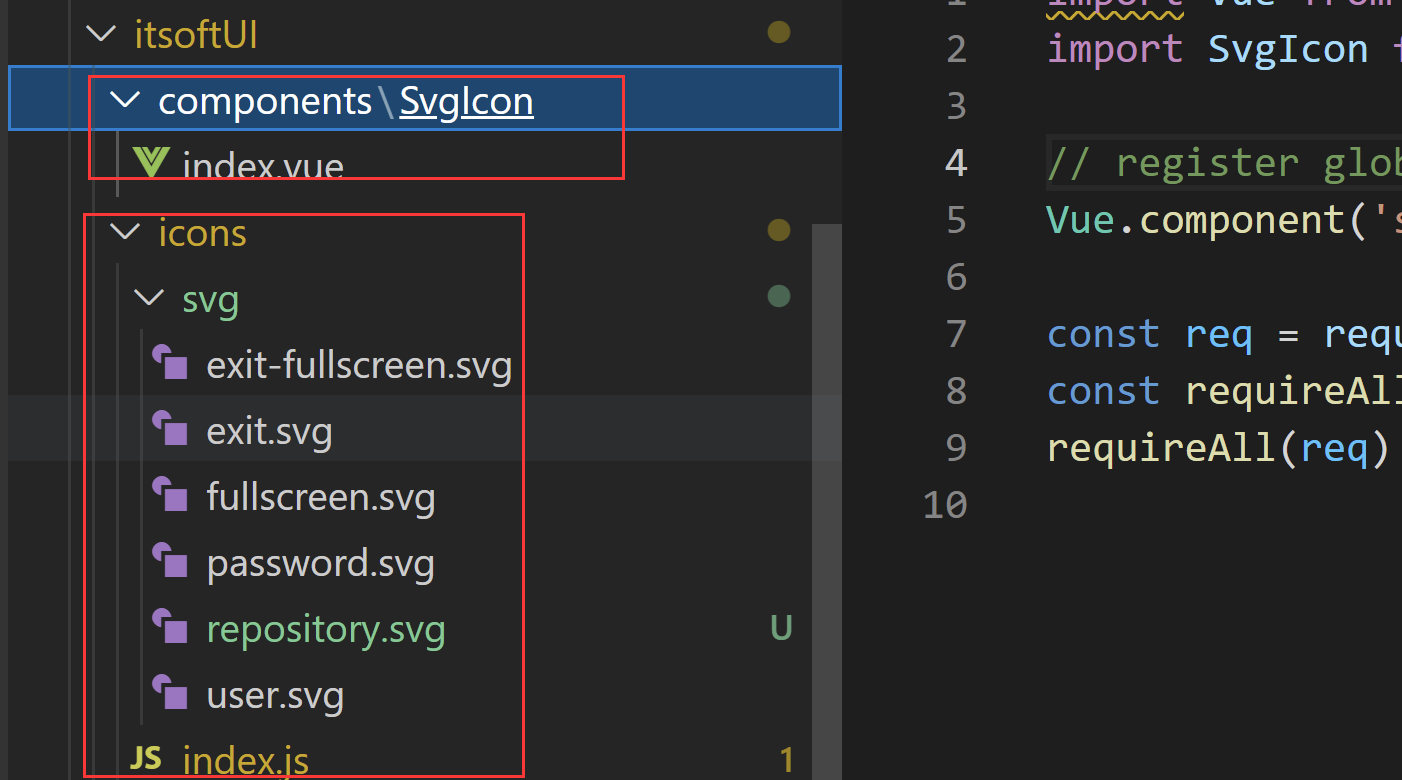Image resolution: width=1402 pixels, height=780 pixels.
Task: Click the U badge on repository.svg
Action: [781, 628]
